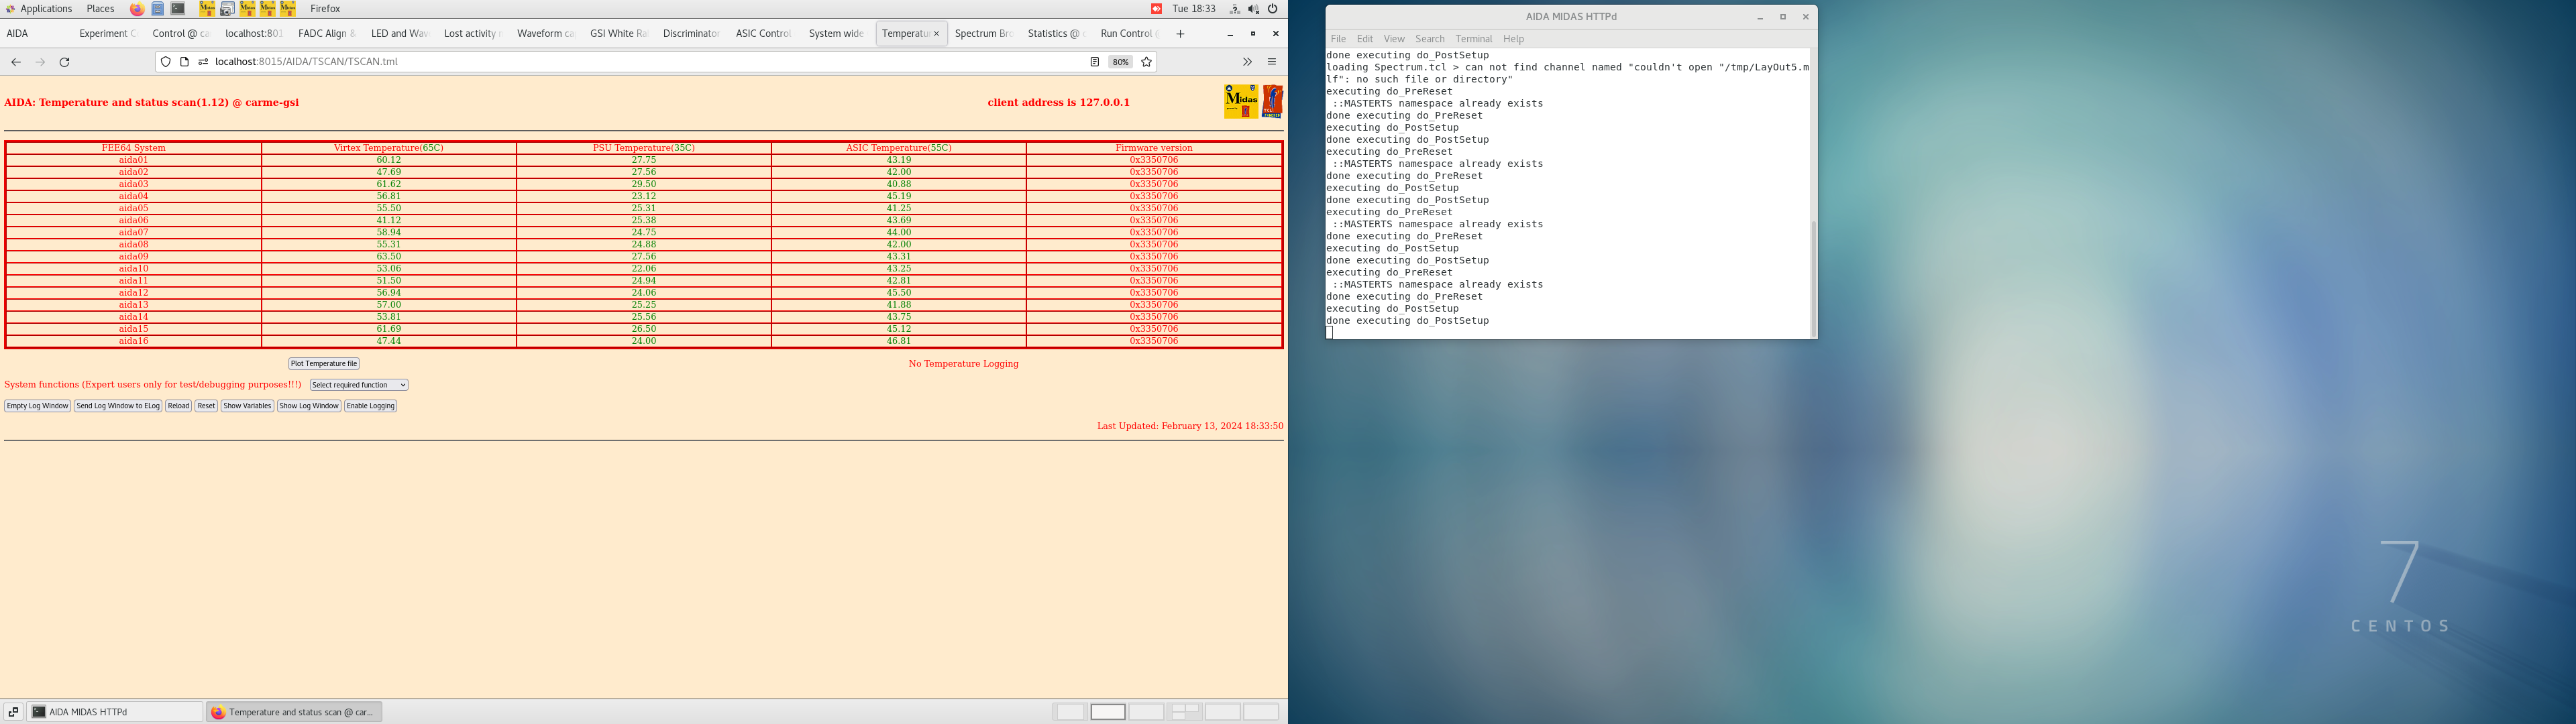This screenshot has width=2576, height=724.
Task: Click the Firefox icon in the top panel
Action: pos(138,8)
